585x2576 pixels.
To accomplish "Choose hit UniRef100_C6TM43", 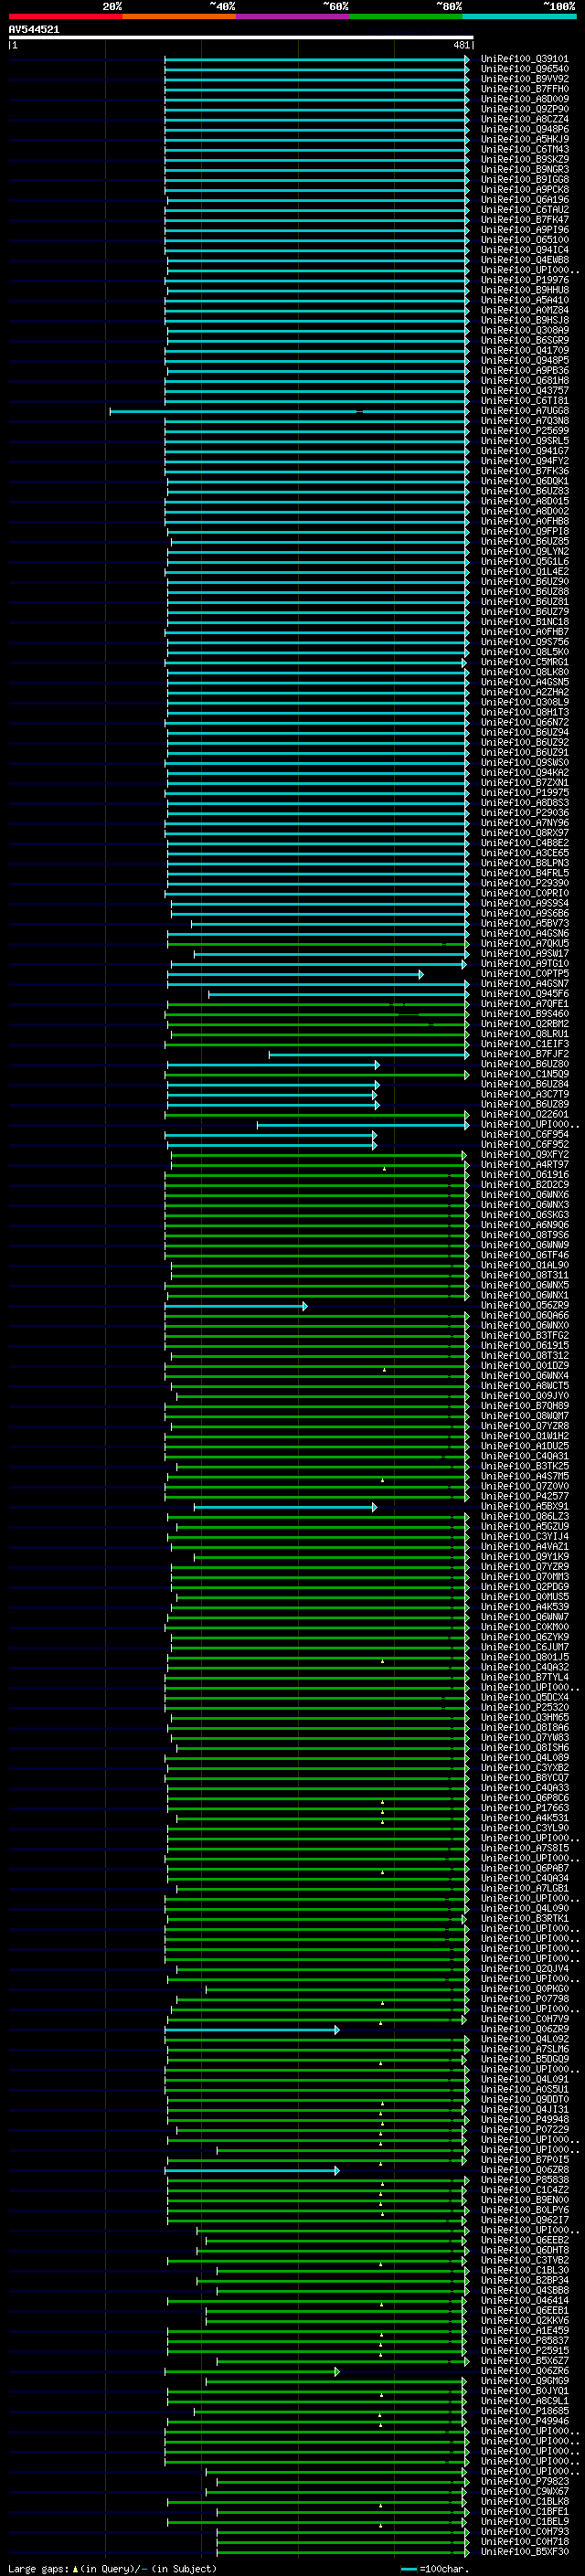I will click(524, 149).
